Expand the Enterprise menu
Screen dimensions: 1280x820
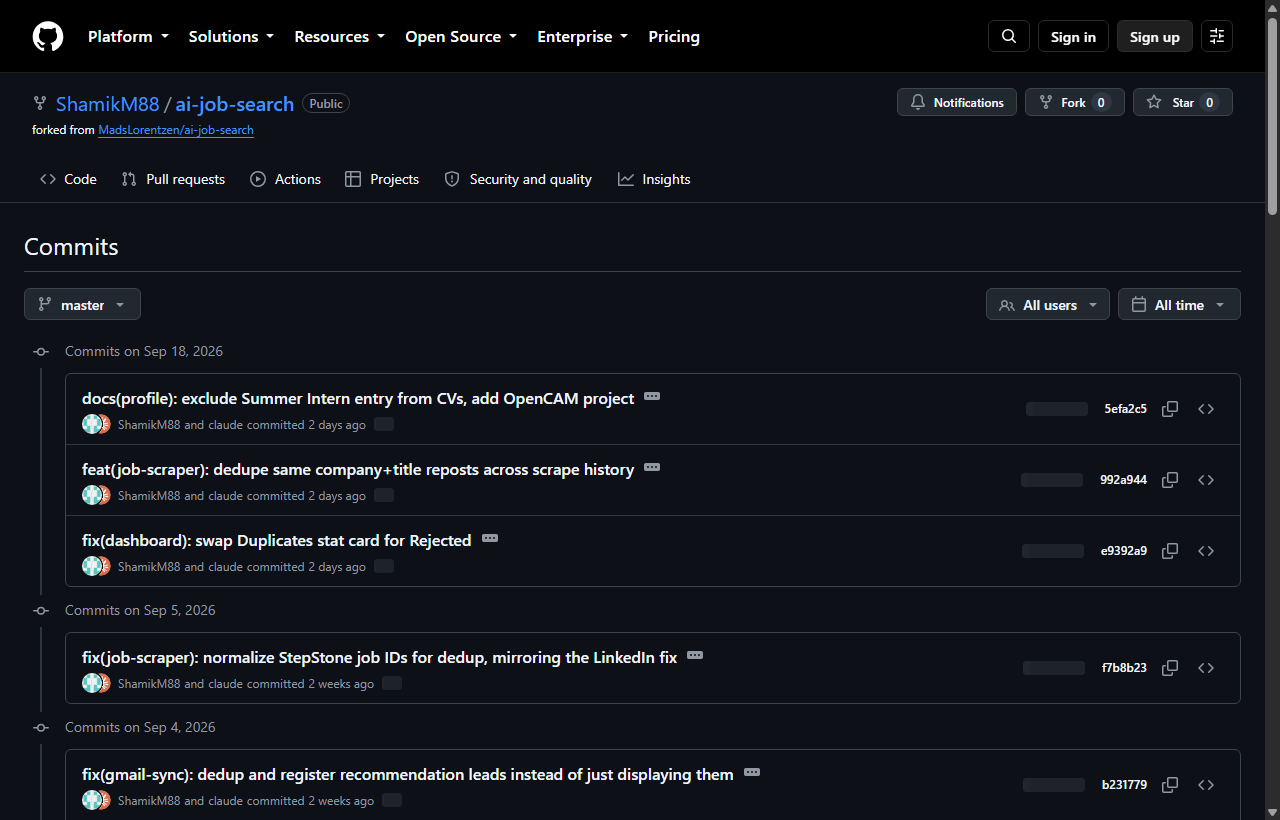pyautogui.click(x=583, y=37)
